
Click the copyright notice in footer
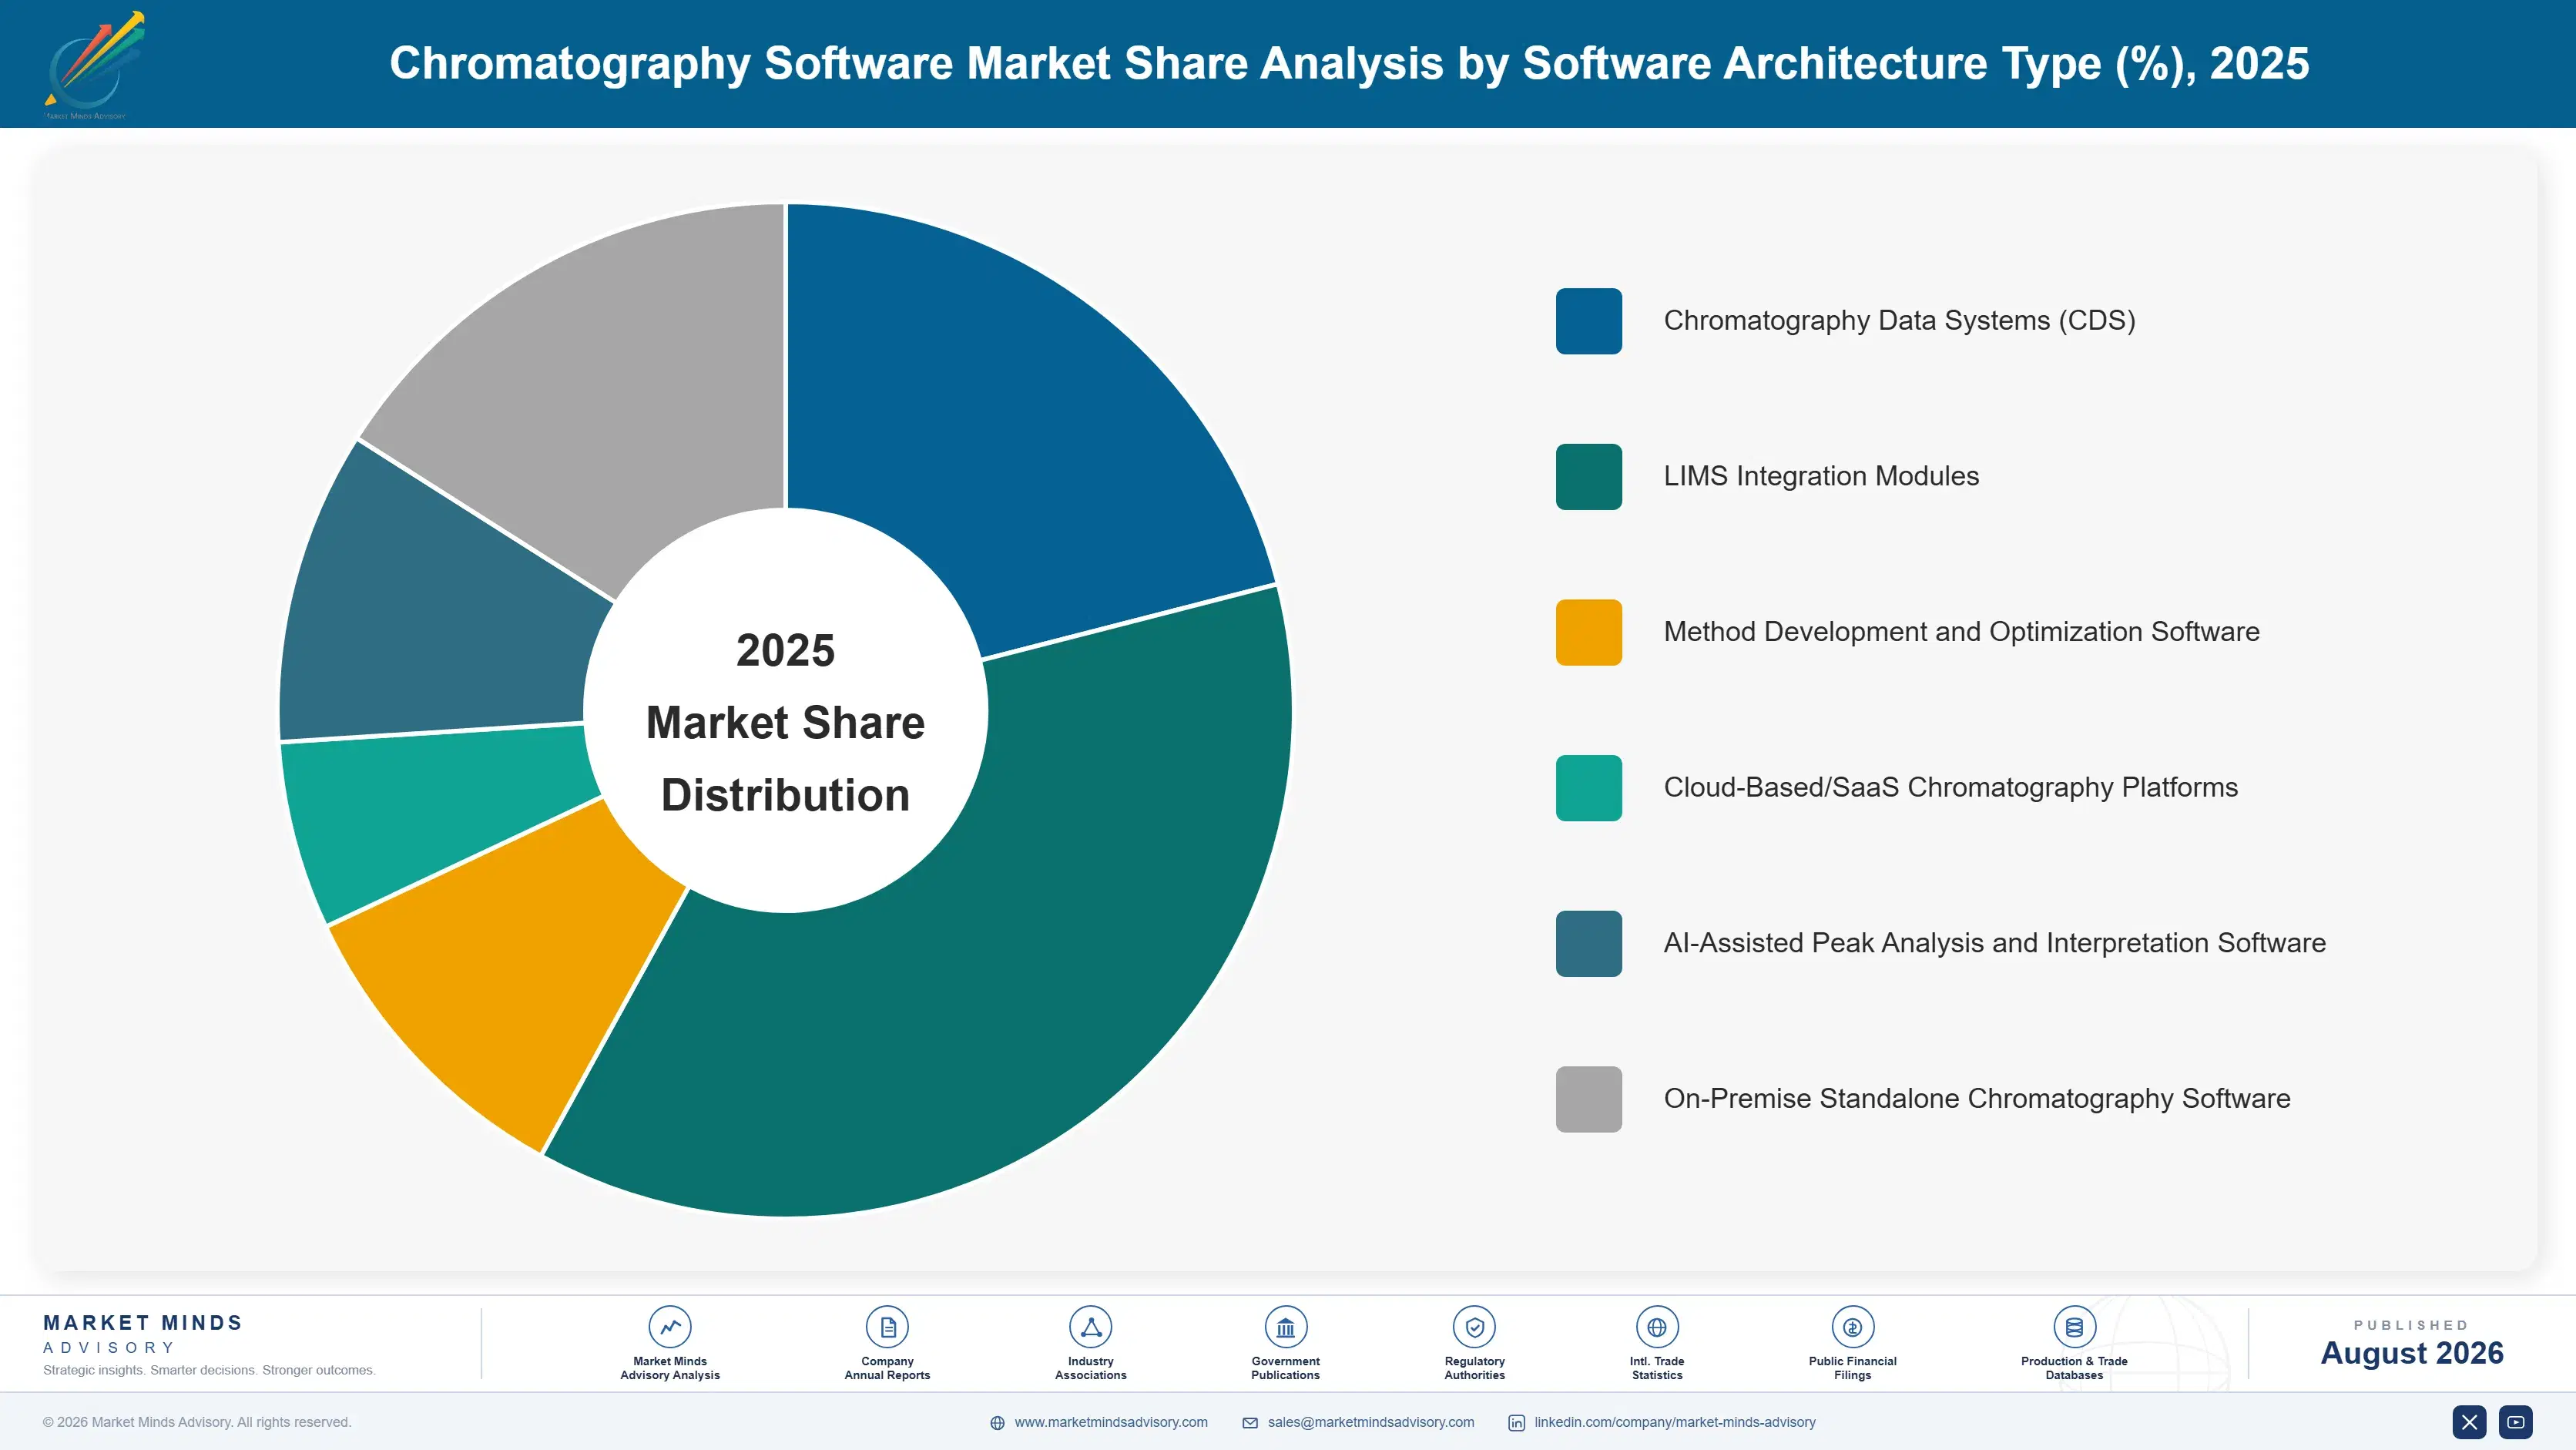click(197, 1422)
